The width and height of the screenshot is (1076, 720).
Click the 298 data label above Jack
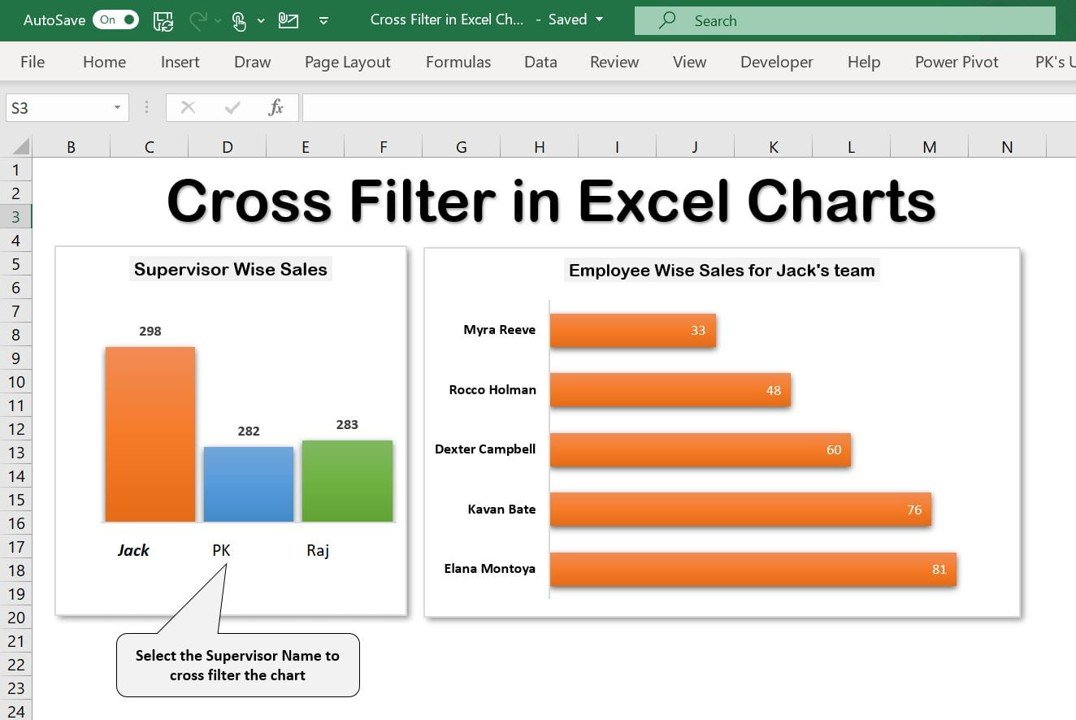[150, 331]
